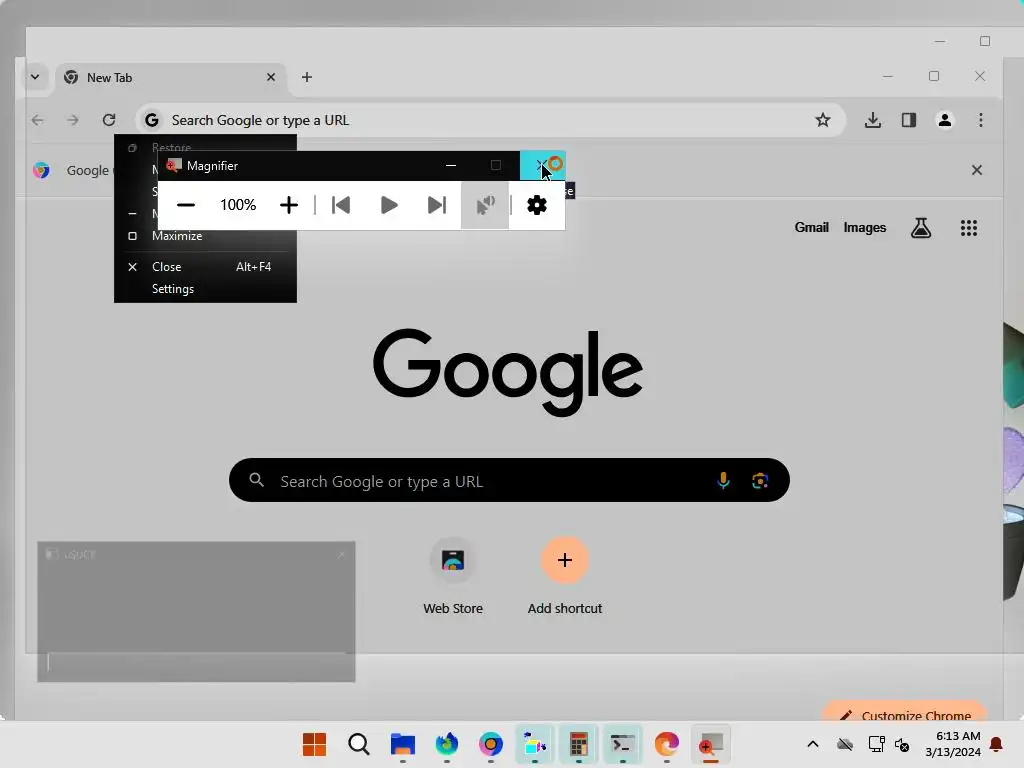Zoom in with the Magnifier plus button
The height and width of the screenshot is (768, 1024).
(289, 205)
